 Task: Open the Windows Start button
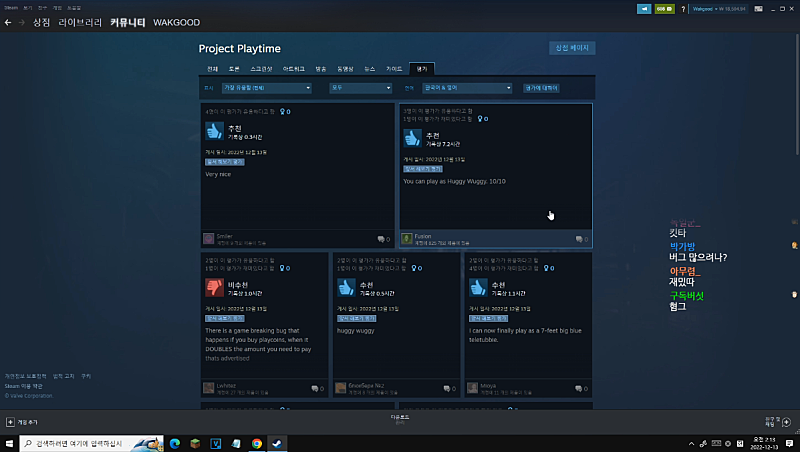9,443
